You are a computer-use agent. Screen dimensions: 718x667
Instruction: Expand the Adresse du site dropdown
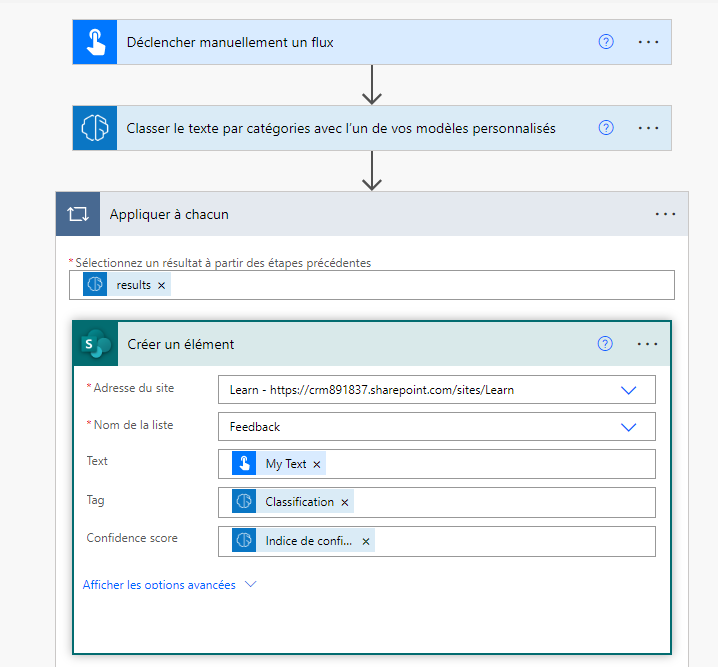(x=628, y=390)
